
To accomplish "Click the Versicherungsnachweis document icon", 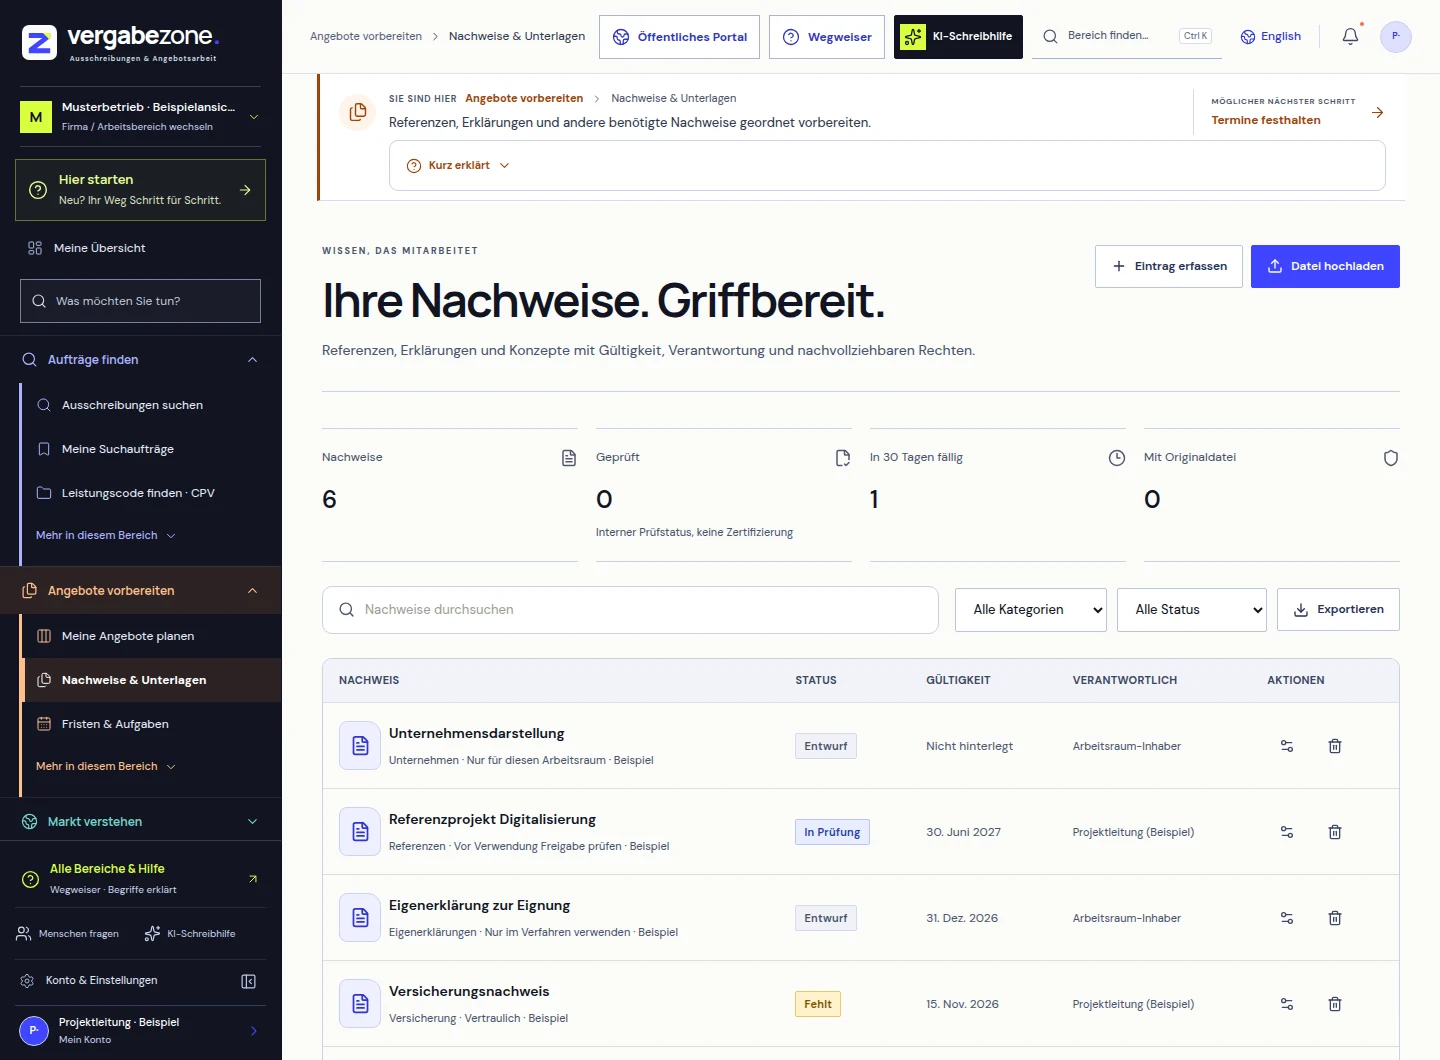I will (360, 1004).
